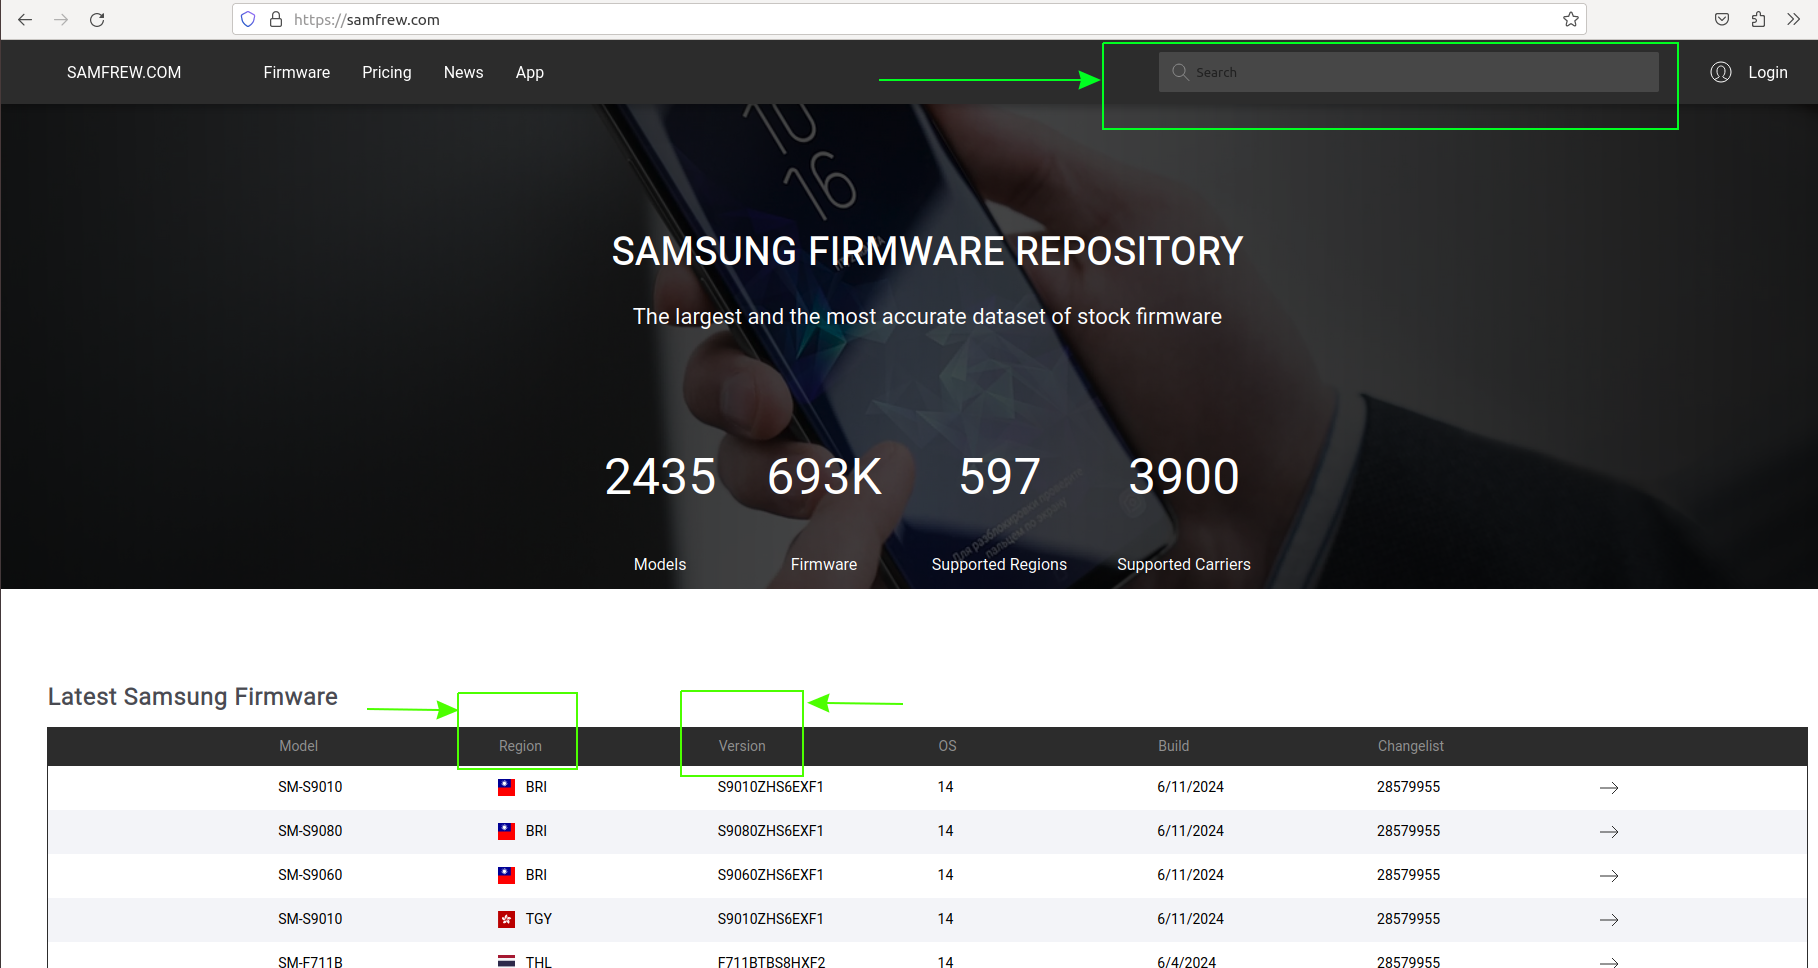Image resolution: width=1818 pixels, height=968 pixels.
Task: Click version S9060ZHS6EXF1
Action: [770, 875]
